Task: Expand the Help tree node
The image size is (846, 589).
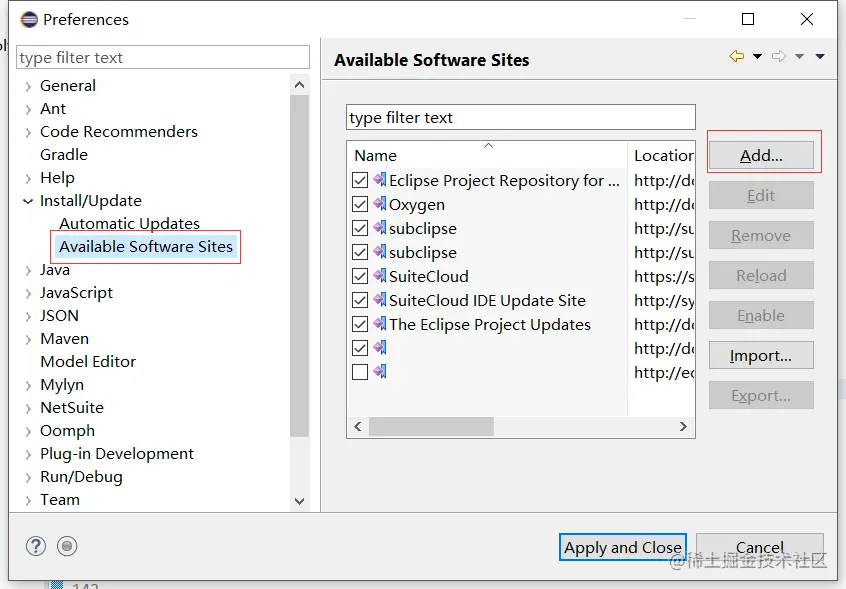Action: coord(28,179)
